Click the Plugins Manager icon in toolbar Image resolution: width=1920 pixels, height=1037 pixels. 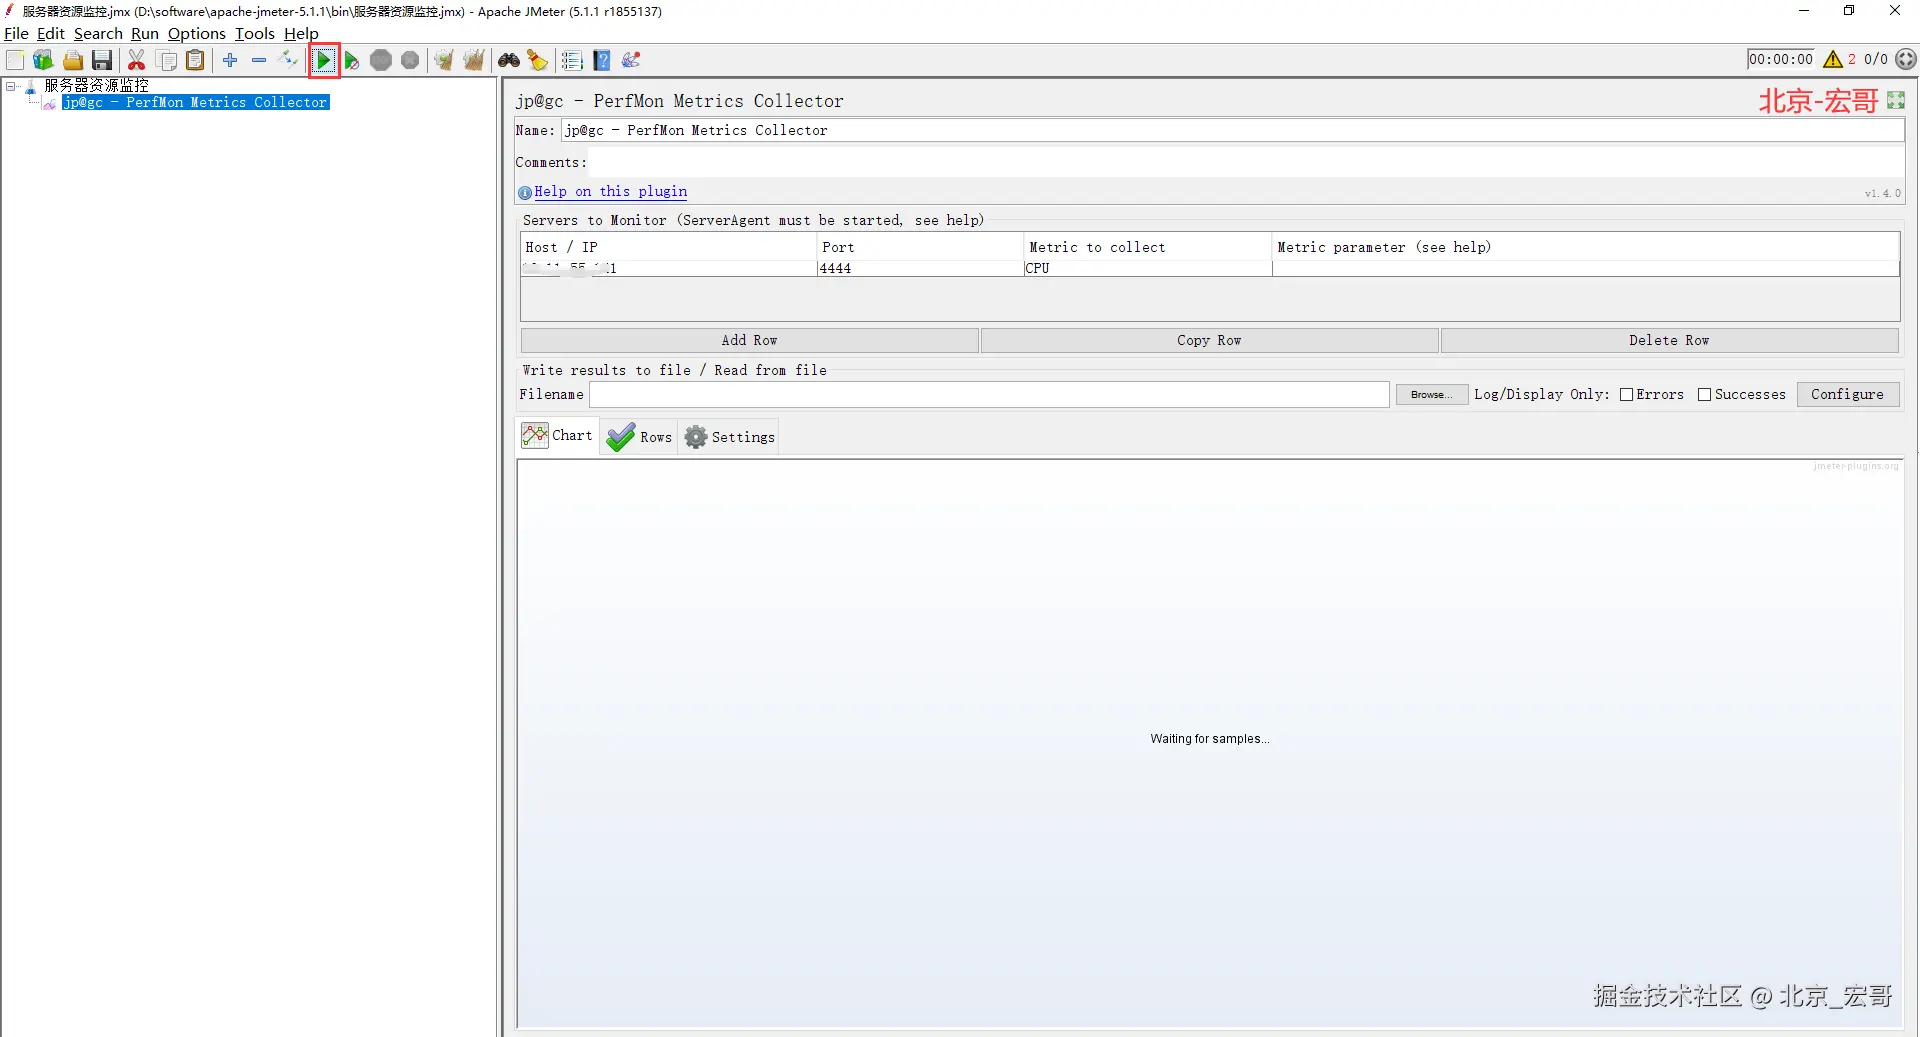(631, 60)
